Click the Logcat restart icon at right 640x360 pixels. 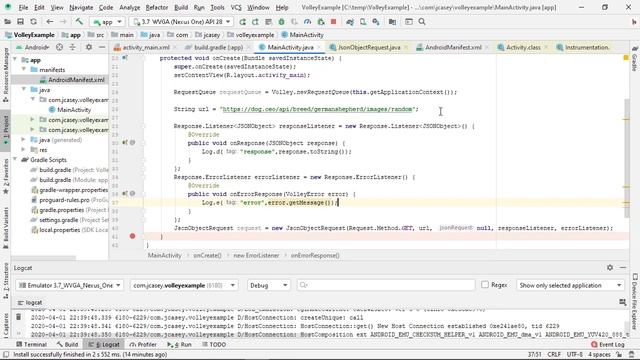pyautogui.click(x=622, y=302)
